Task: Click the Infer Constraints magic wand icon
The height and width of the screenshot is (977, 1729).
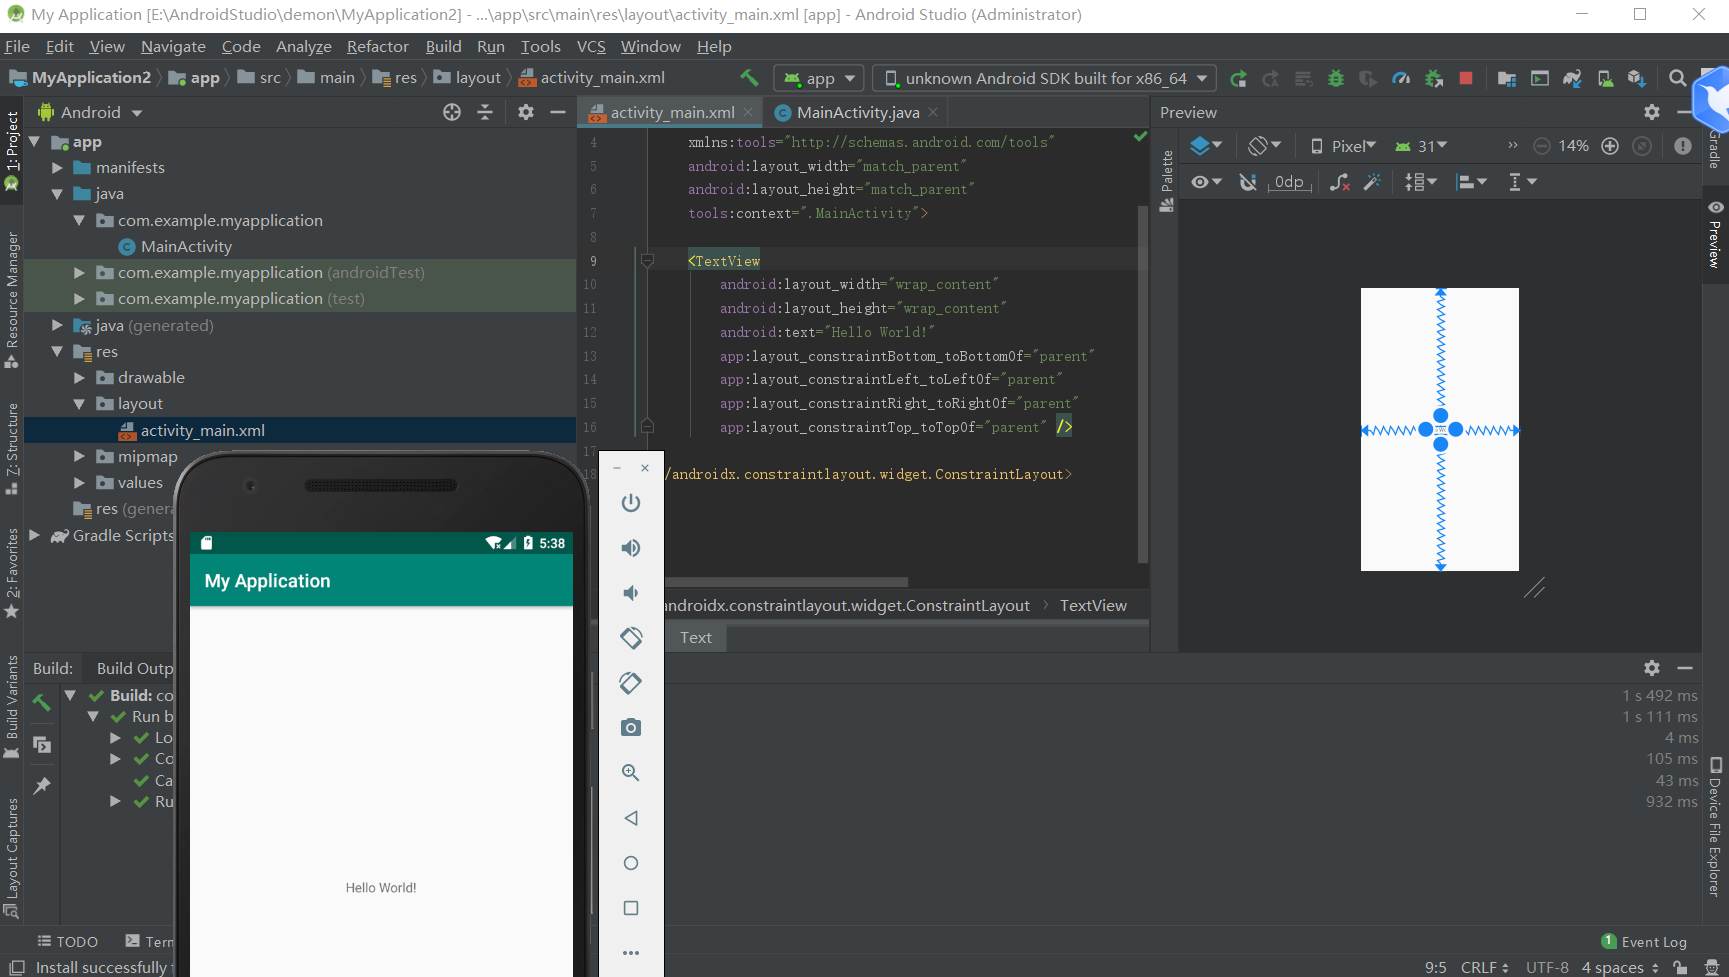Action: click(x=1372, y=182)
